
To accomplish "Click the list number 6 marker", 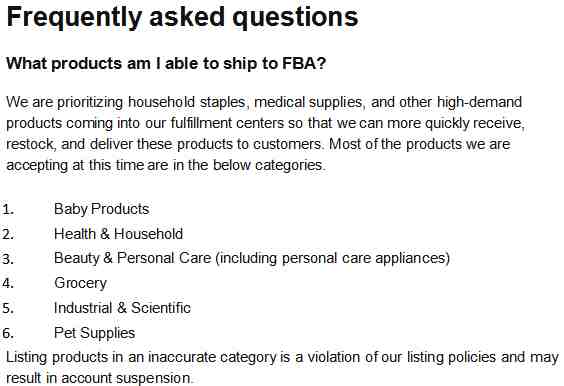I will (8, 333).
